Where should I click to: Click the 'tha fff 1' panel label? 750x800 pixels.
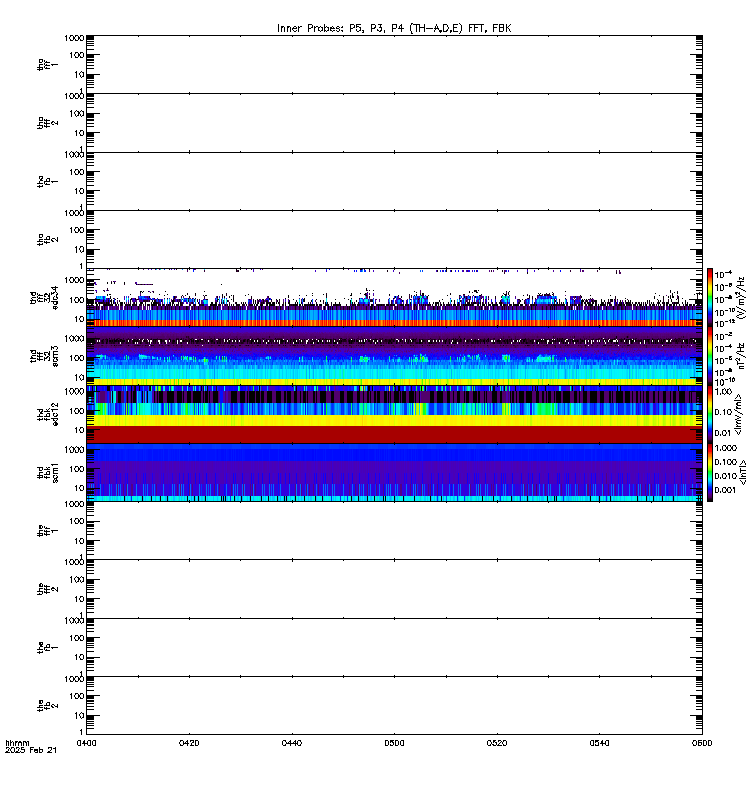(x=47, y=65)
